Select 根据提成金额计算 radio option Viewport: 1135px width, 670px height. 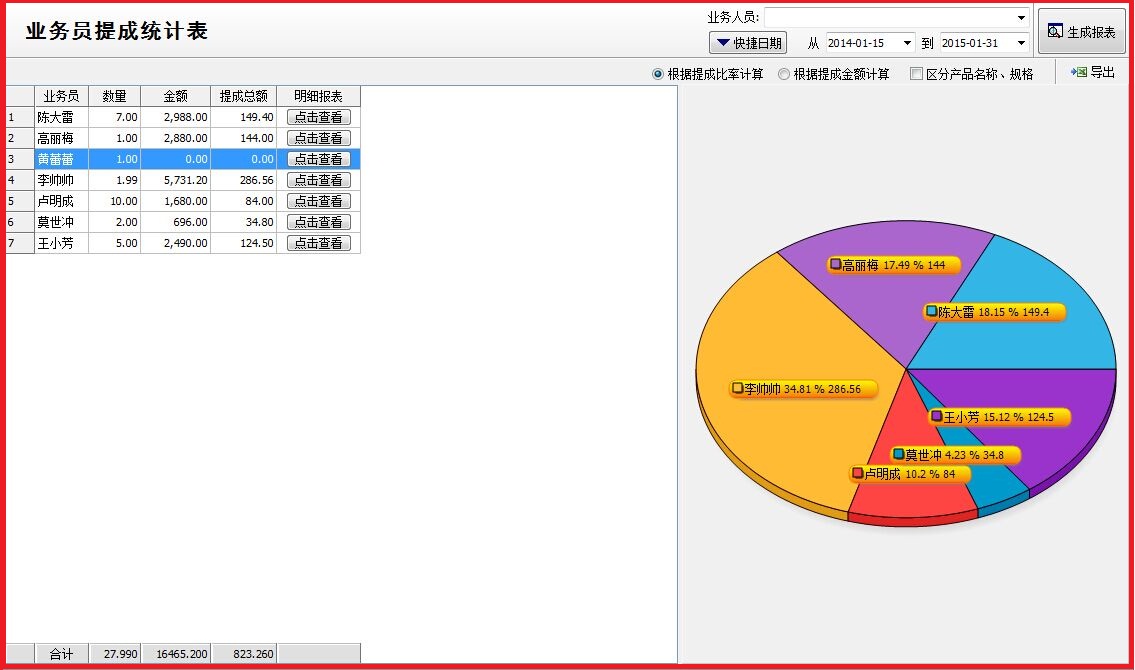tap(783, 74)
